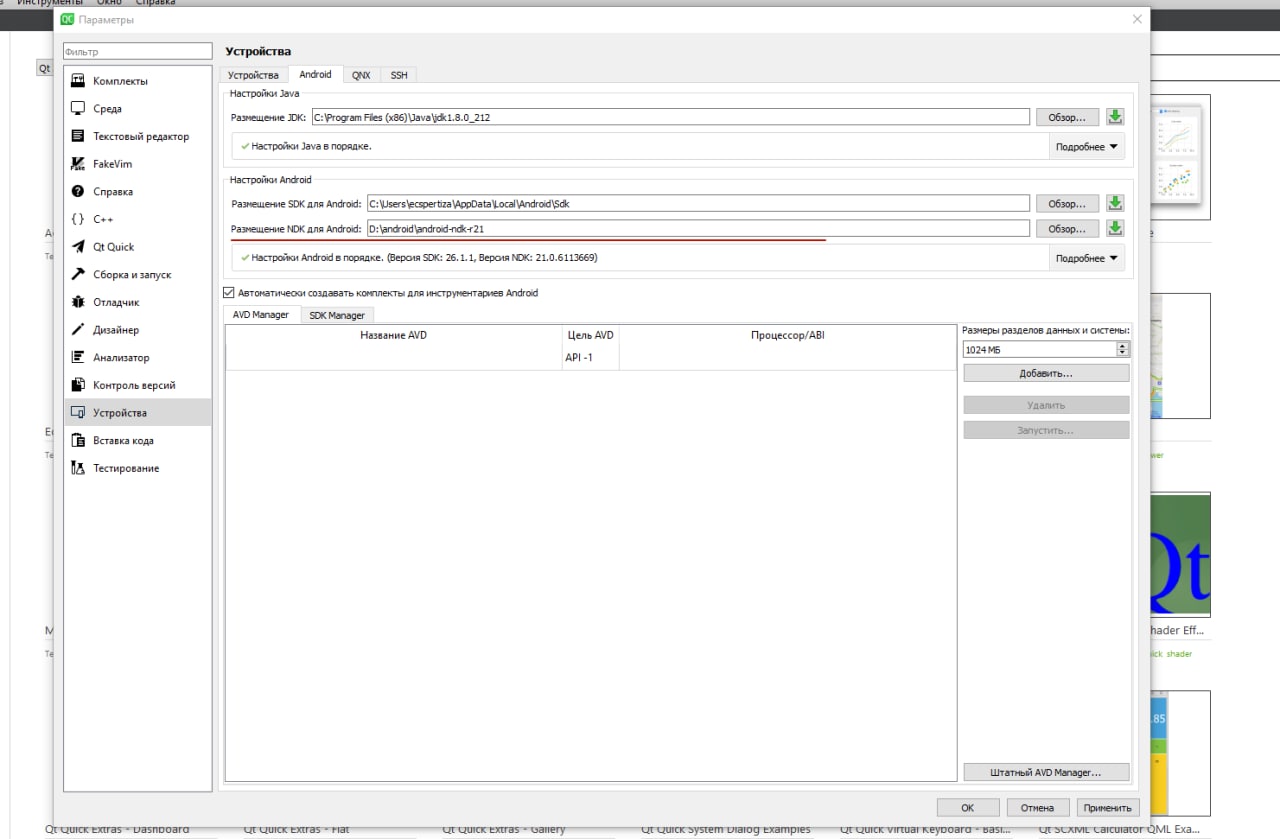Viewport: 1280px width, 839px height.
Task: Click the 1024 МБ partition size field
Action: (x=1040, y=350)
